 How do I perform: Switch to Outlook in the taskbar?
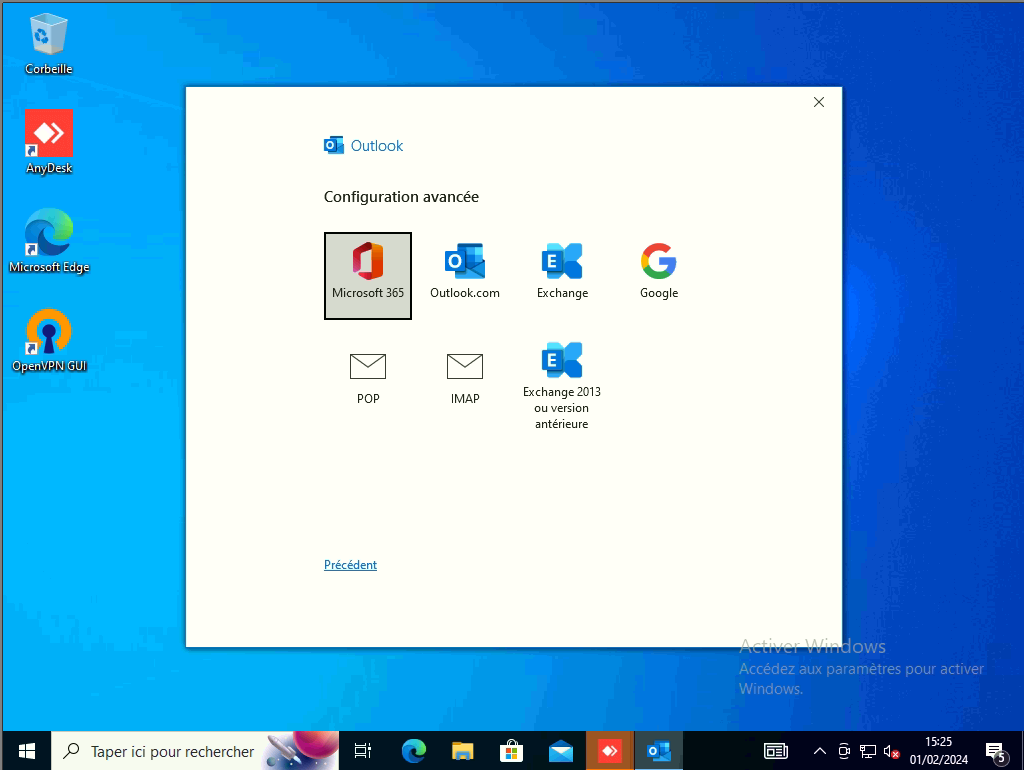(658, 751)
